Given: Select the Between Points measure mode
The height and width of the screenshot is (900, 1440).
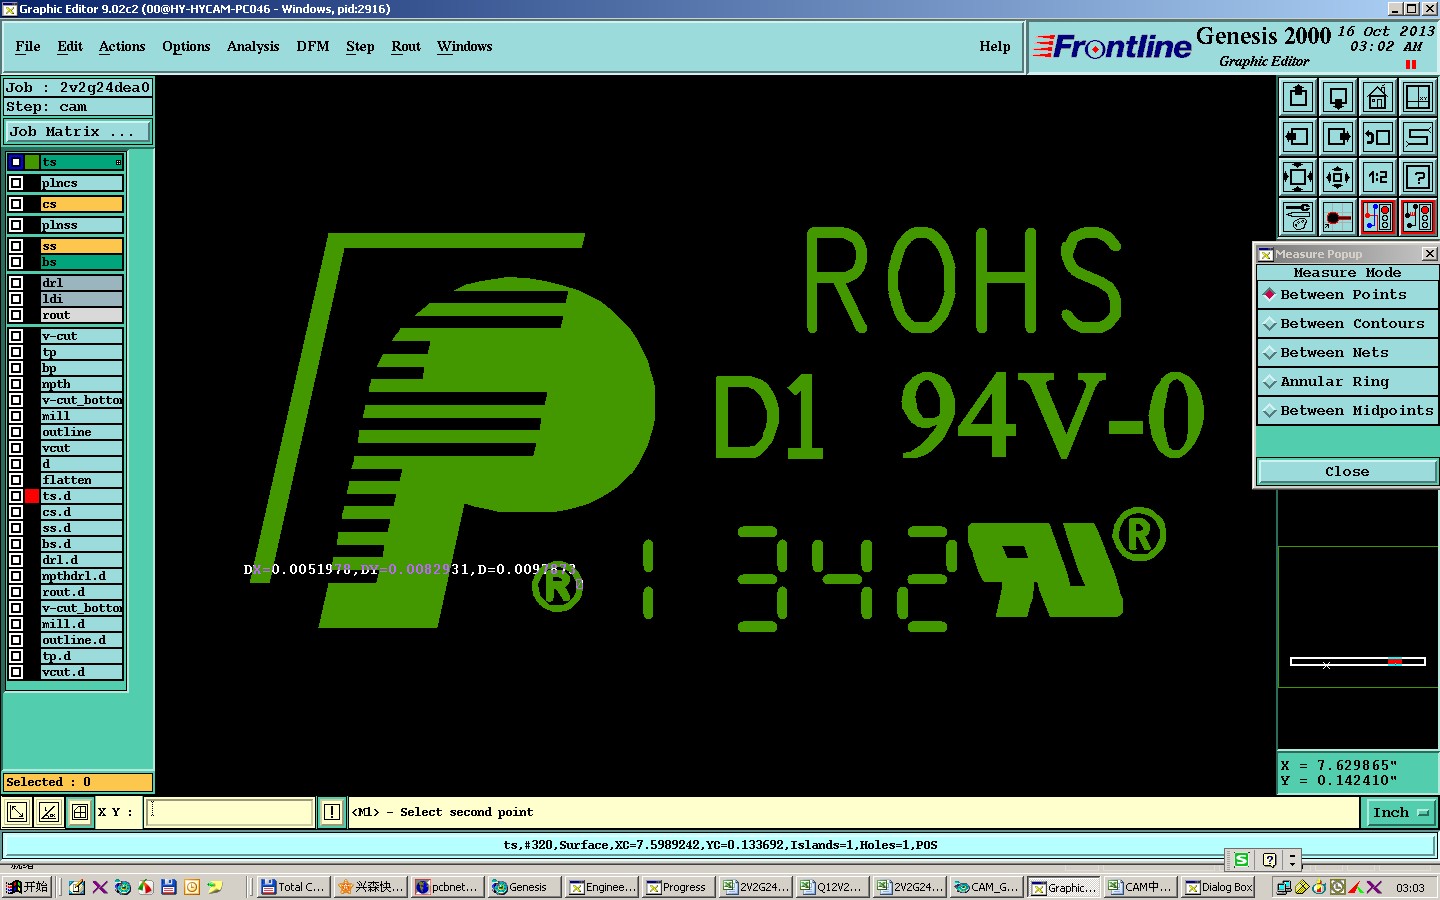Looking at the screenshot, I should click(x=1347, y=295).
